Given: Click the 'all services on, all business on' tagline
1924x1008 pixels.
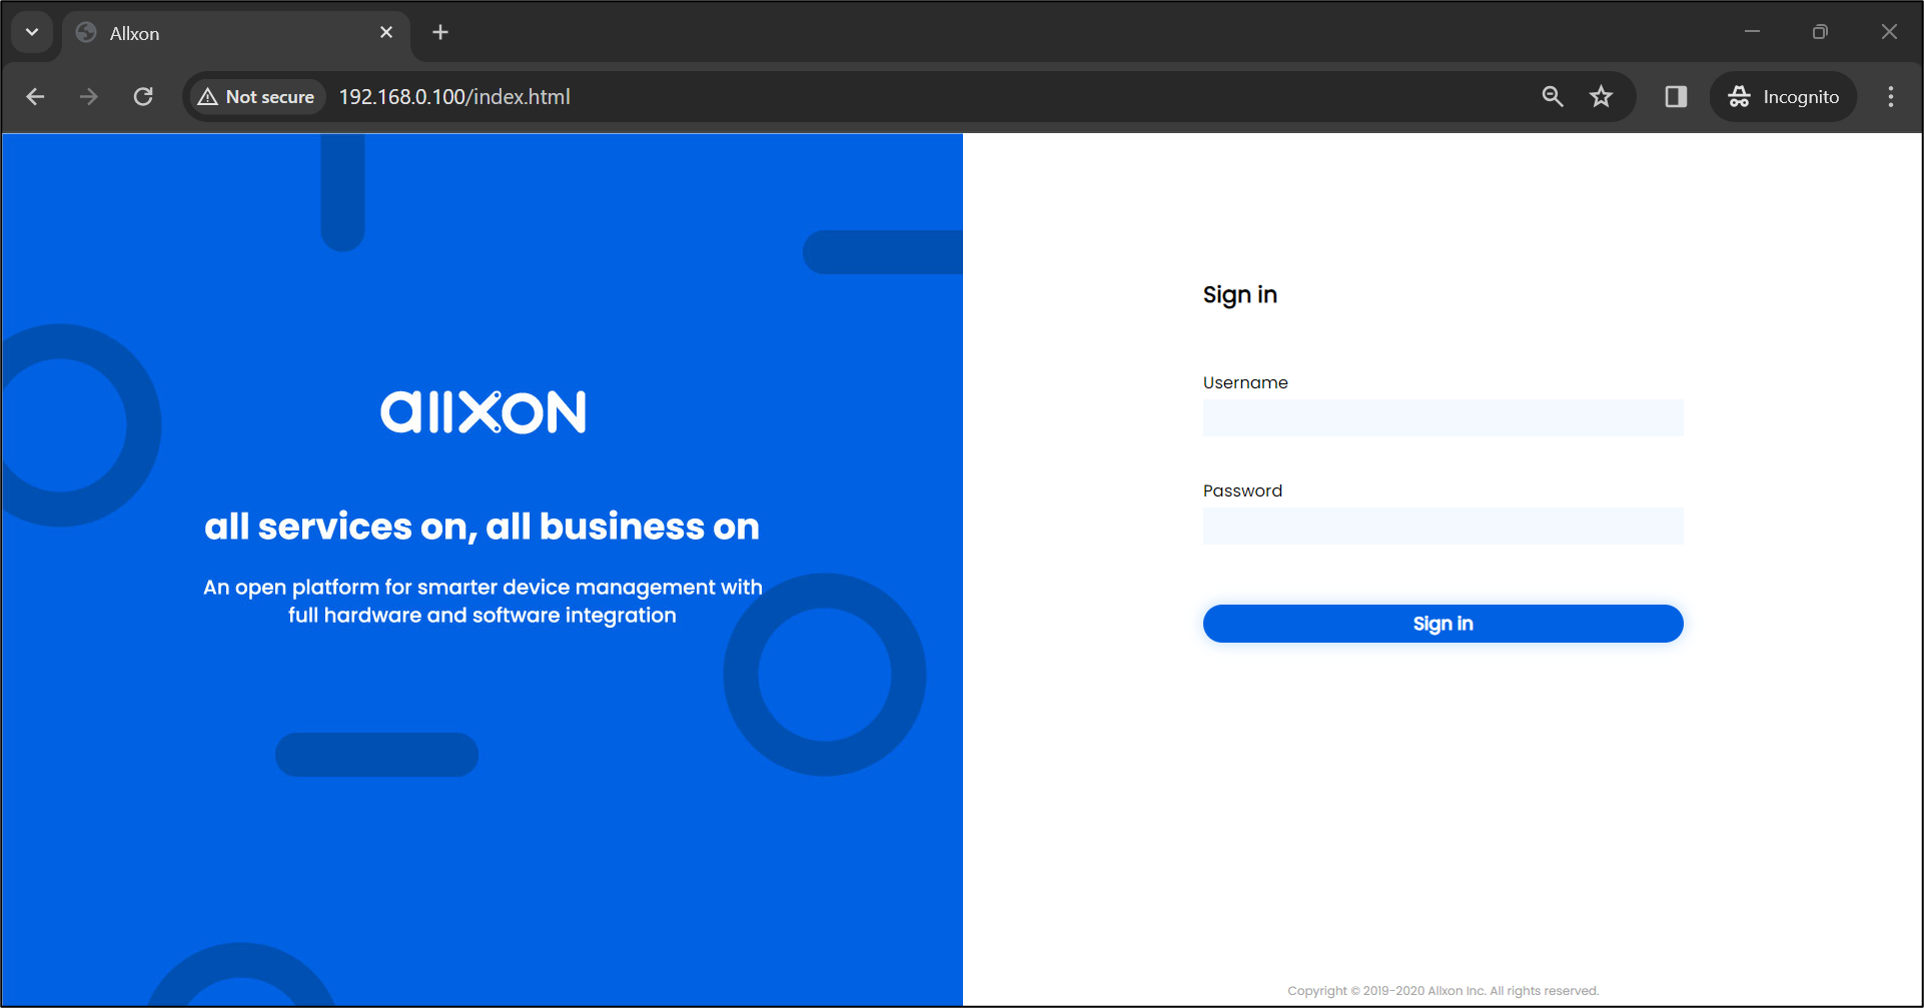Looking at the screenshot, I should click(x=482, y=526).
